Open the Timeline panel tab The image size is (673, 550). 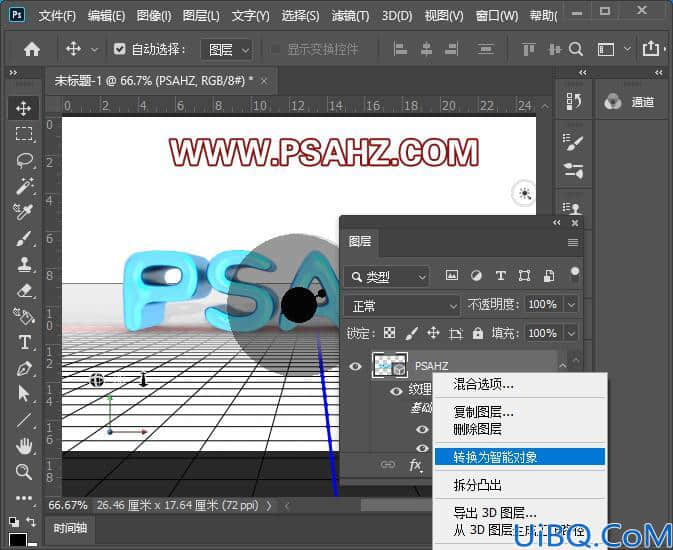tap(70, 528)
